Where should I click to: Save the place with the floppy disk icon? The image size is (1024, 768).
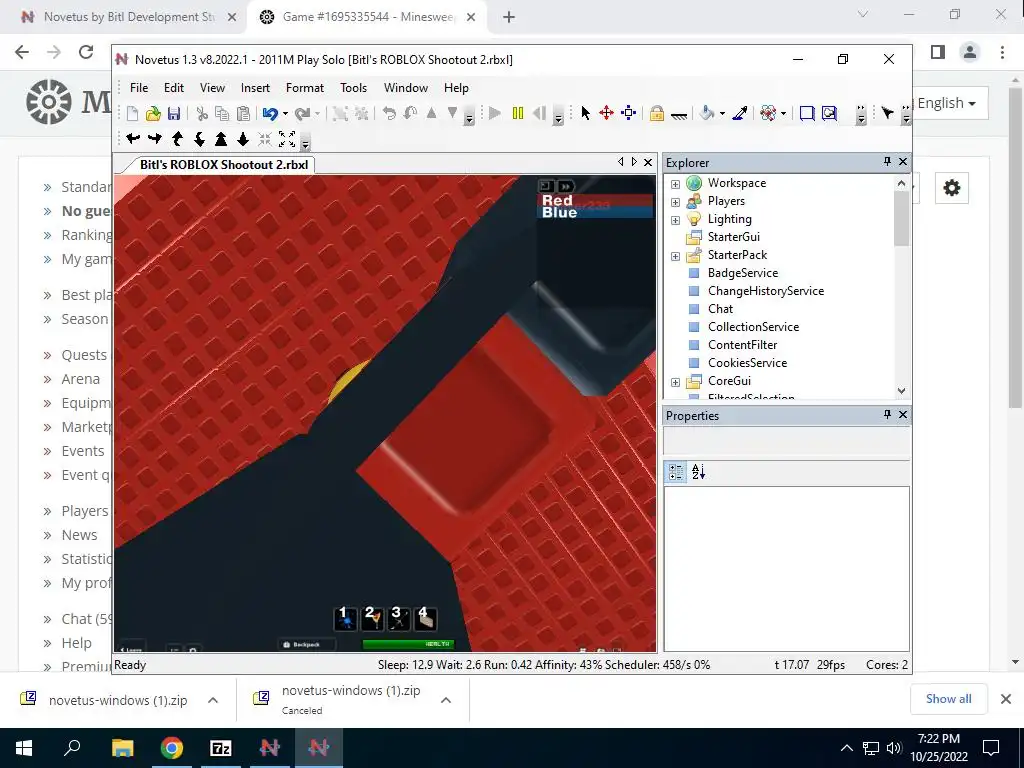click(174, 114)
